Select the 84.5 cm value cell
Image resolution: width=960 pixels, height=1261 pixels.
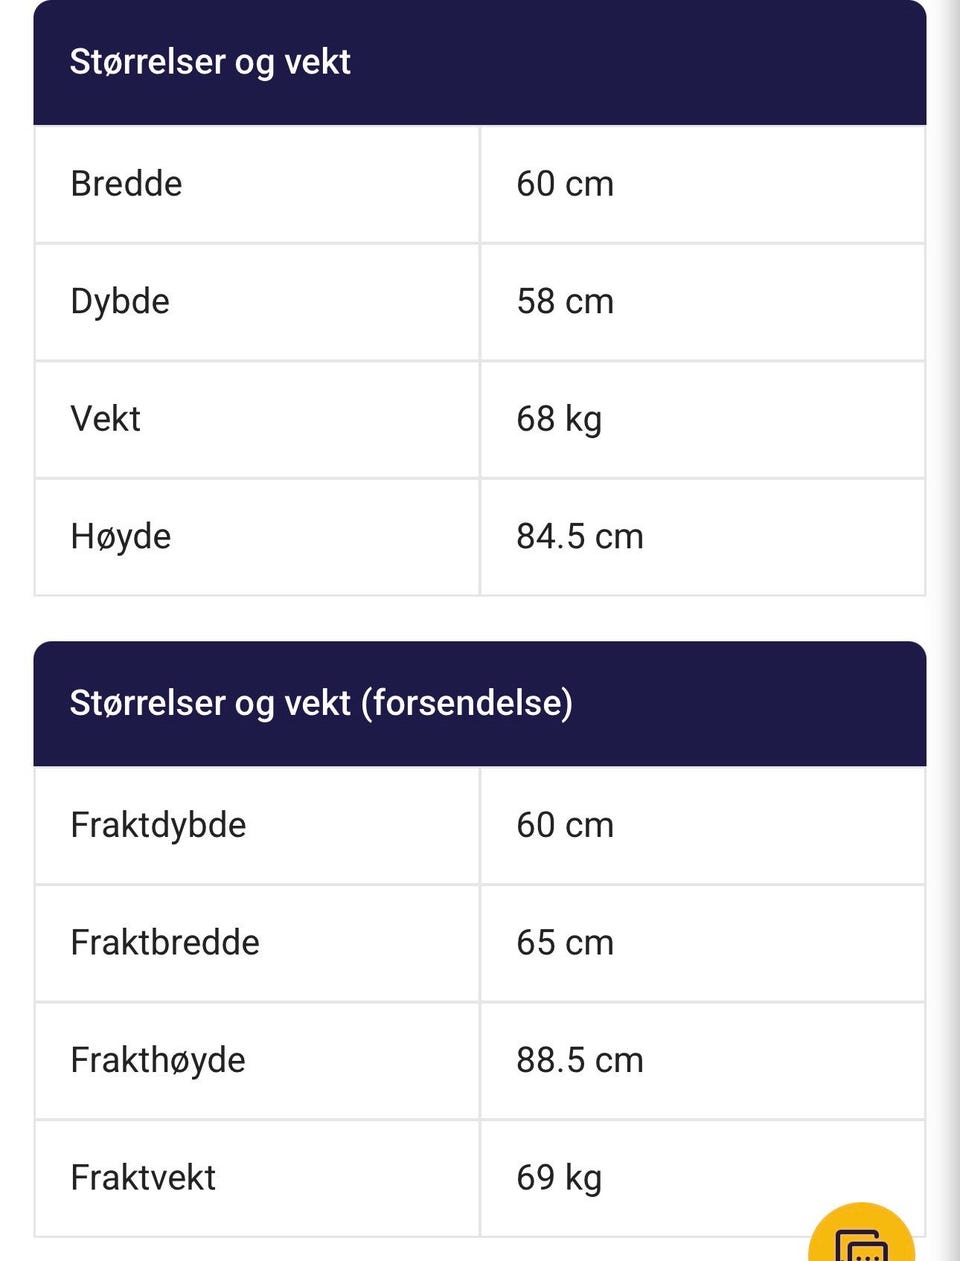[x=703, y=537]
